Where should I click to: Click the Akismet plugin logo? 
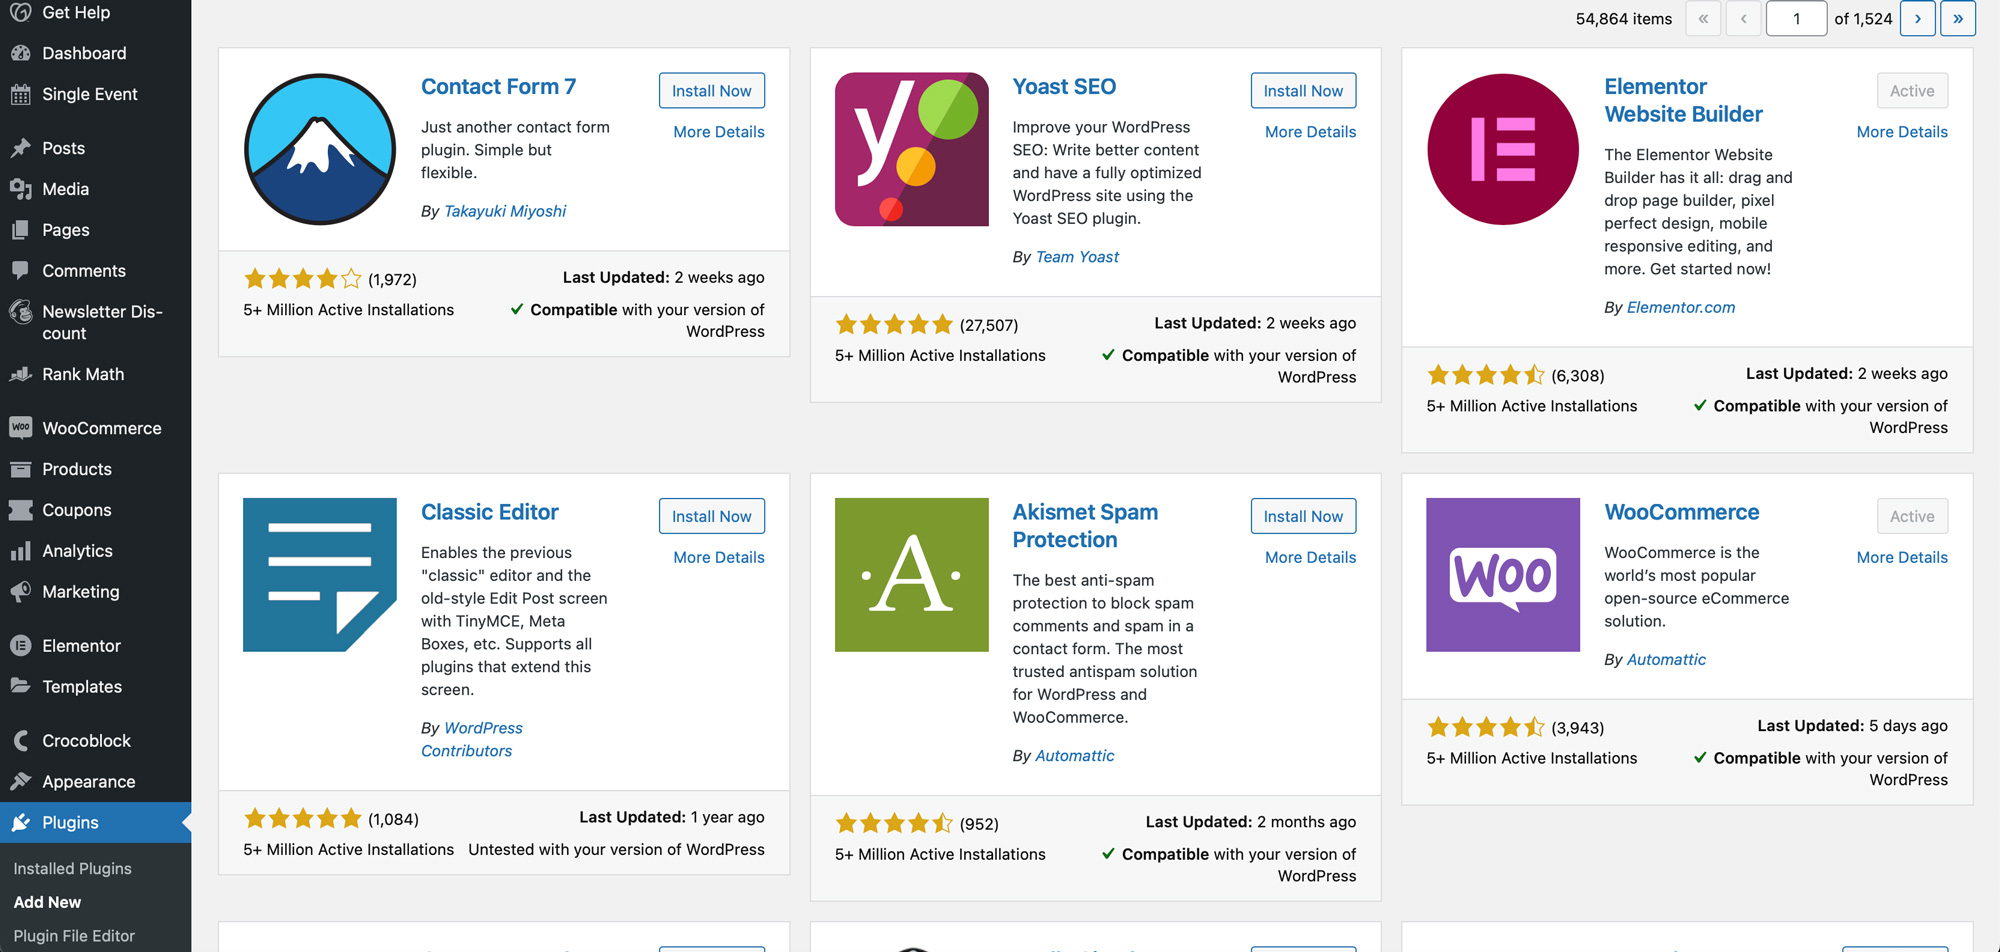point(911,575)
